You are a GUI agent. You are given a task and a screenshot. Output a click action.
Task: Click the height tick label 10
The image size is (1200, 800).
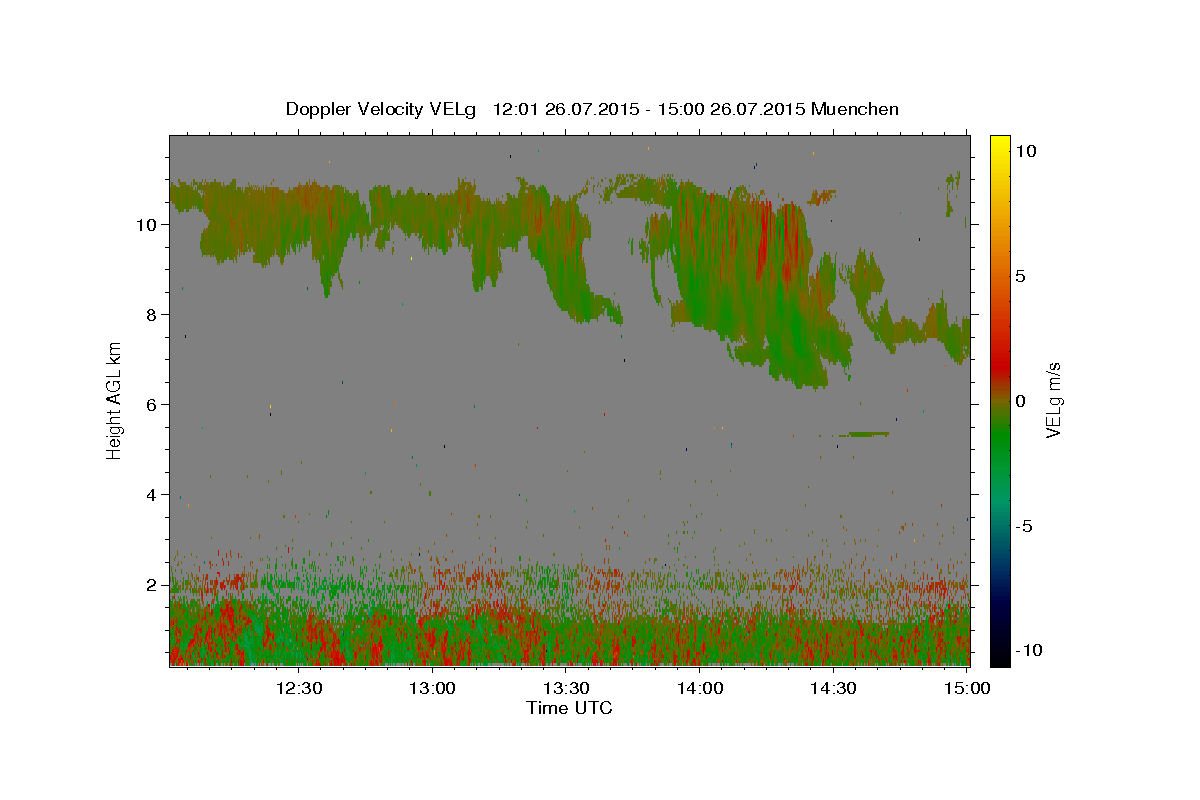(x=147, y=225)
